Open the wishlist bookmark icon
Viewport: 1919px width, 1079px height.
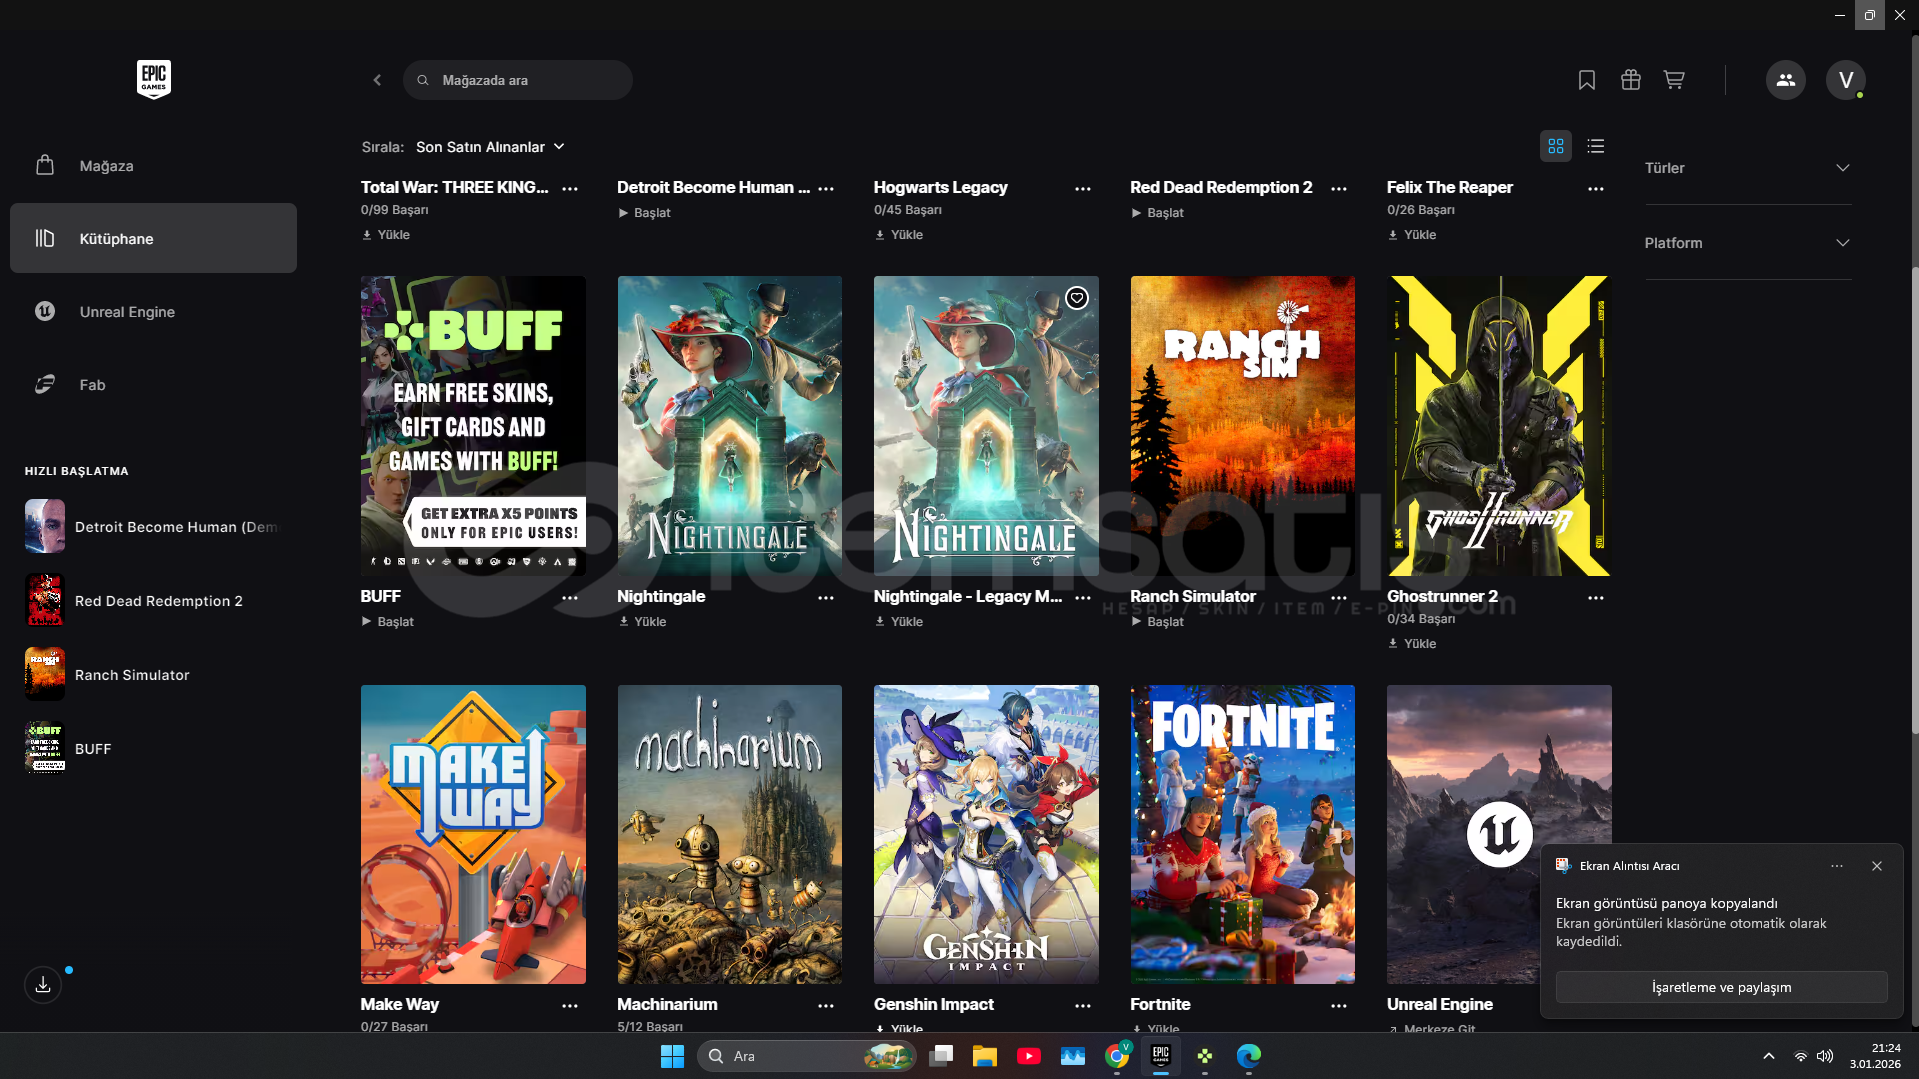1587,80
